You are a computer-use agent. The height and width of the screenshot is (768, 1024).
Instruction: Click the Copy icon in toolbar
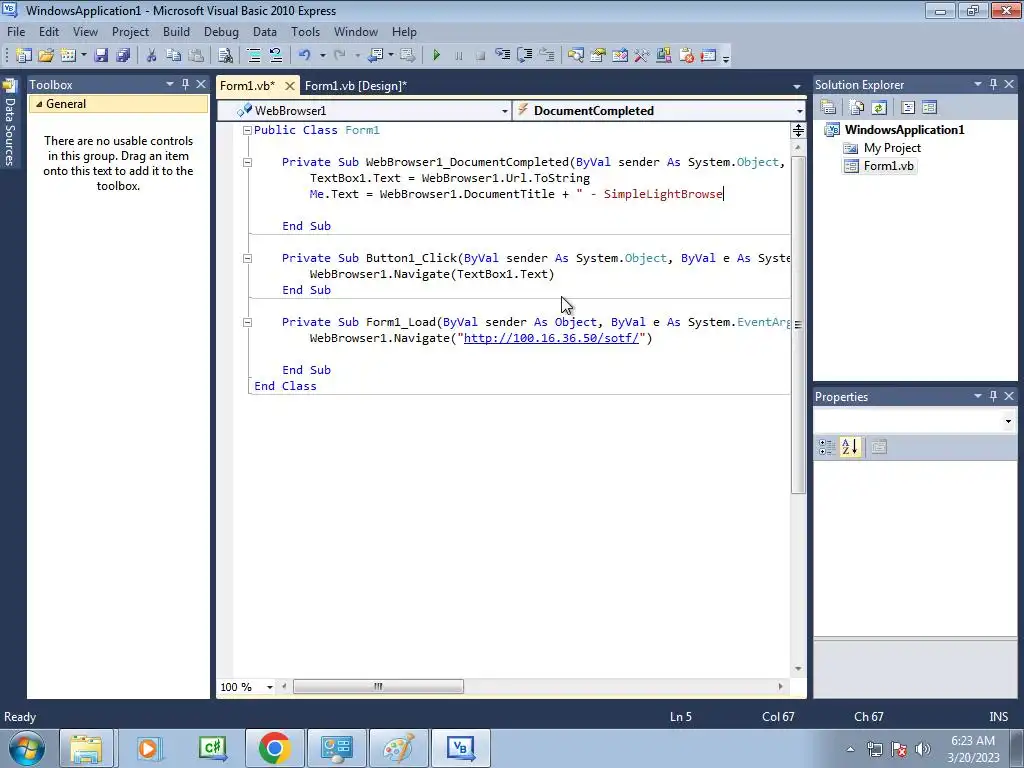(173, 56)
